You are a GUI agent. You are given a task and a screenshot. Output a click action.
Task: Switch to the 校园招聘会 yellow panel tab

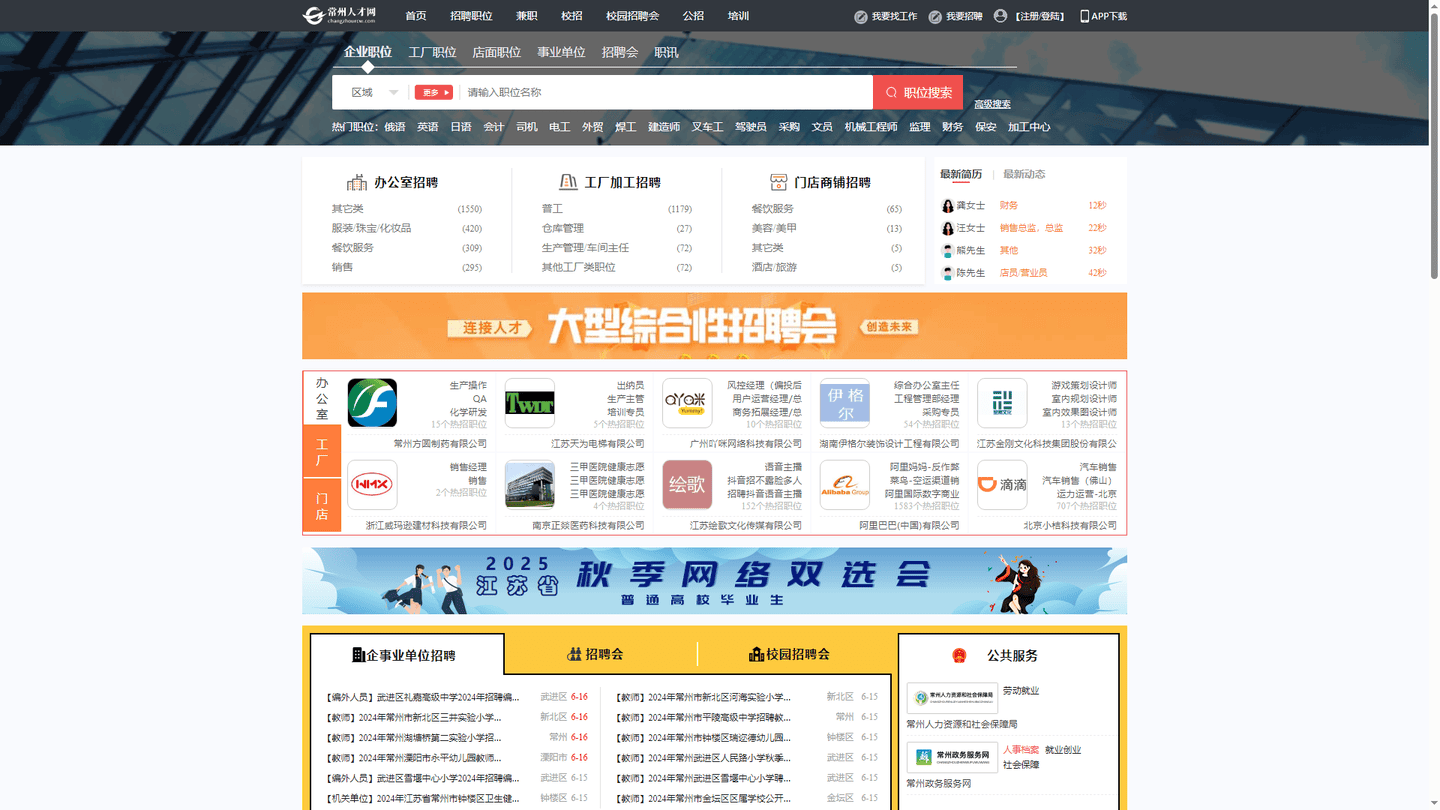(789, 654)
